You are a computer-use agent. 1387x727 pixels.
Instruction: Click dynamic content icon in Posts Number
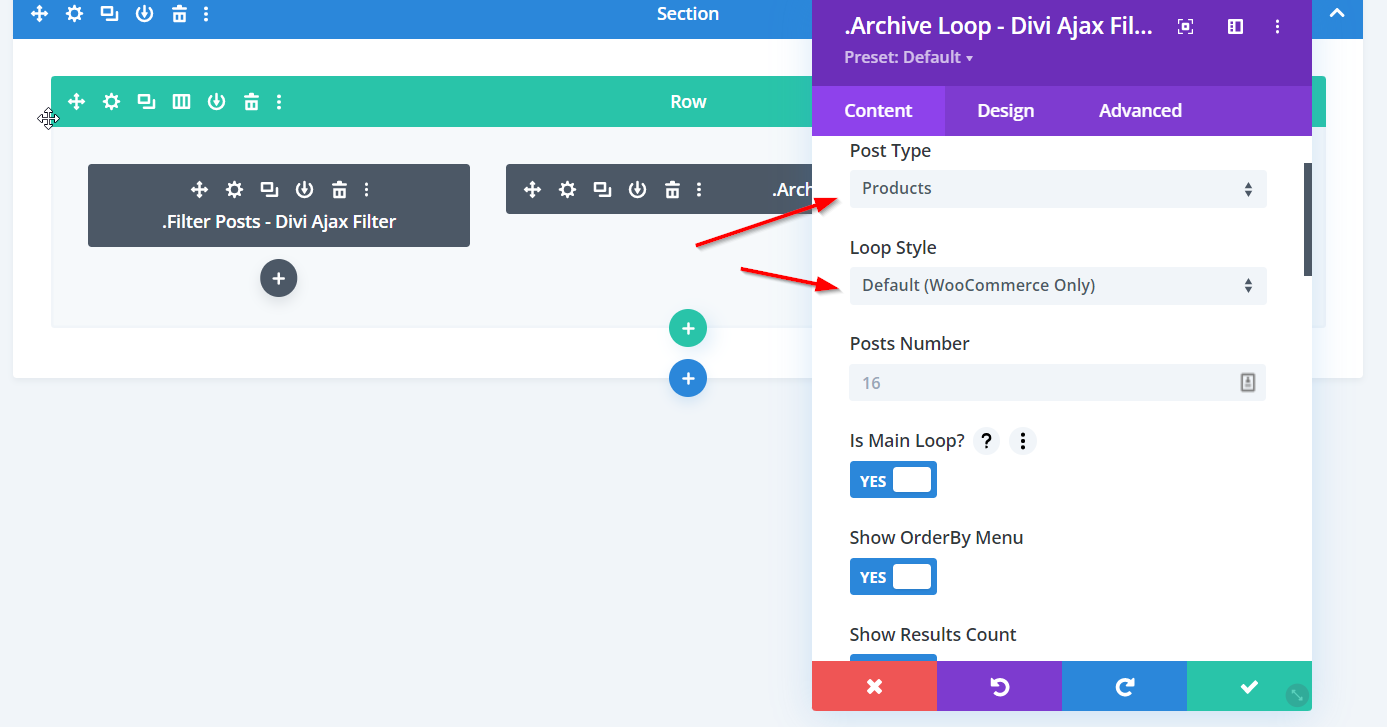tap(1248, 383)
